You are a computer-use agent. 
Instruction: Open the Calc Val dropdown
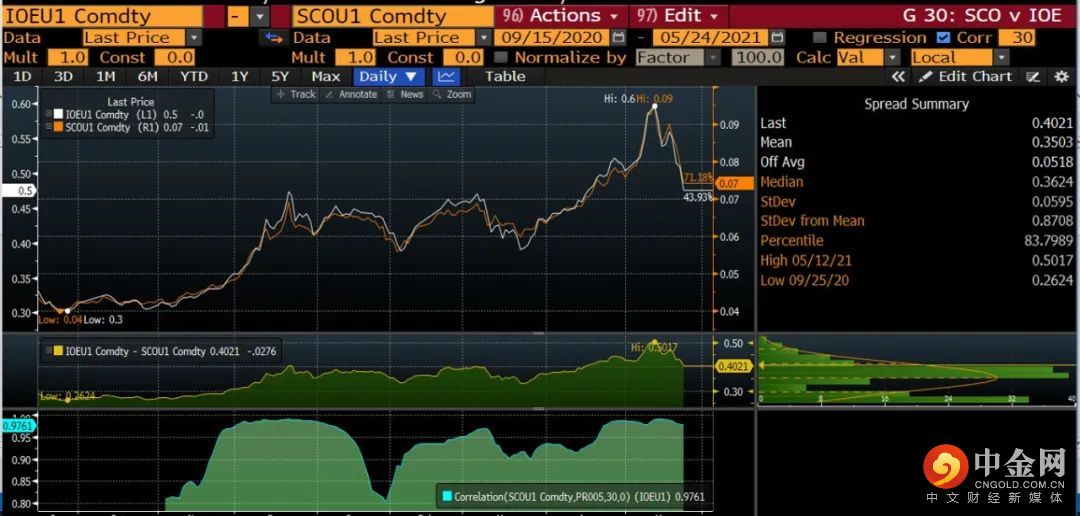pyautogui.click(x=893, y=58)
